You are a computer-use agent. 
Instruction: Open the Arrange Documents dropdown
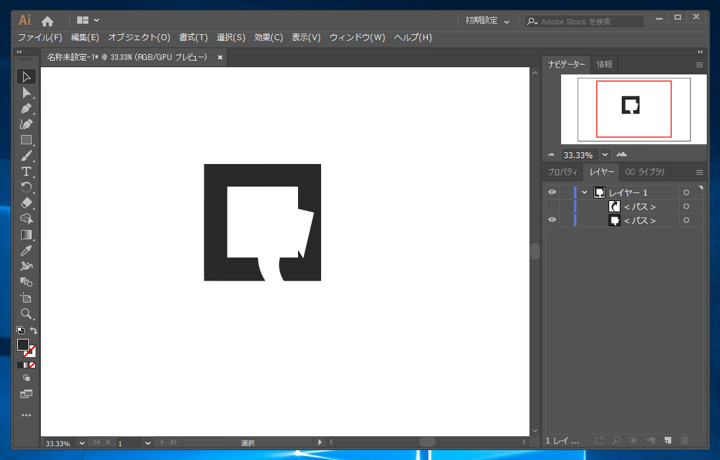click(x=88, y=20)
